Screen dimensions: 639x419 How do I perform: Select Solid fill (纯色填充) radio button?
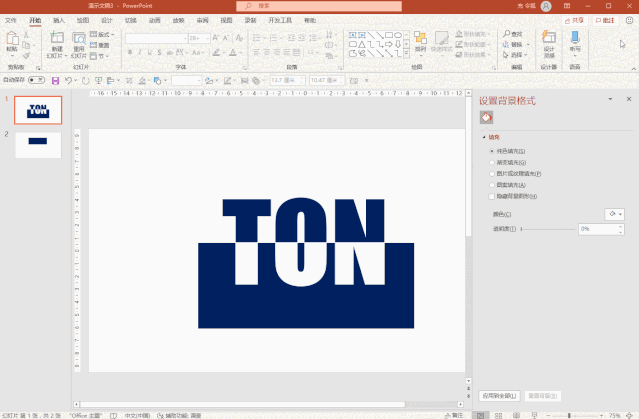coord(491,151)
